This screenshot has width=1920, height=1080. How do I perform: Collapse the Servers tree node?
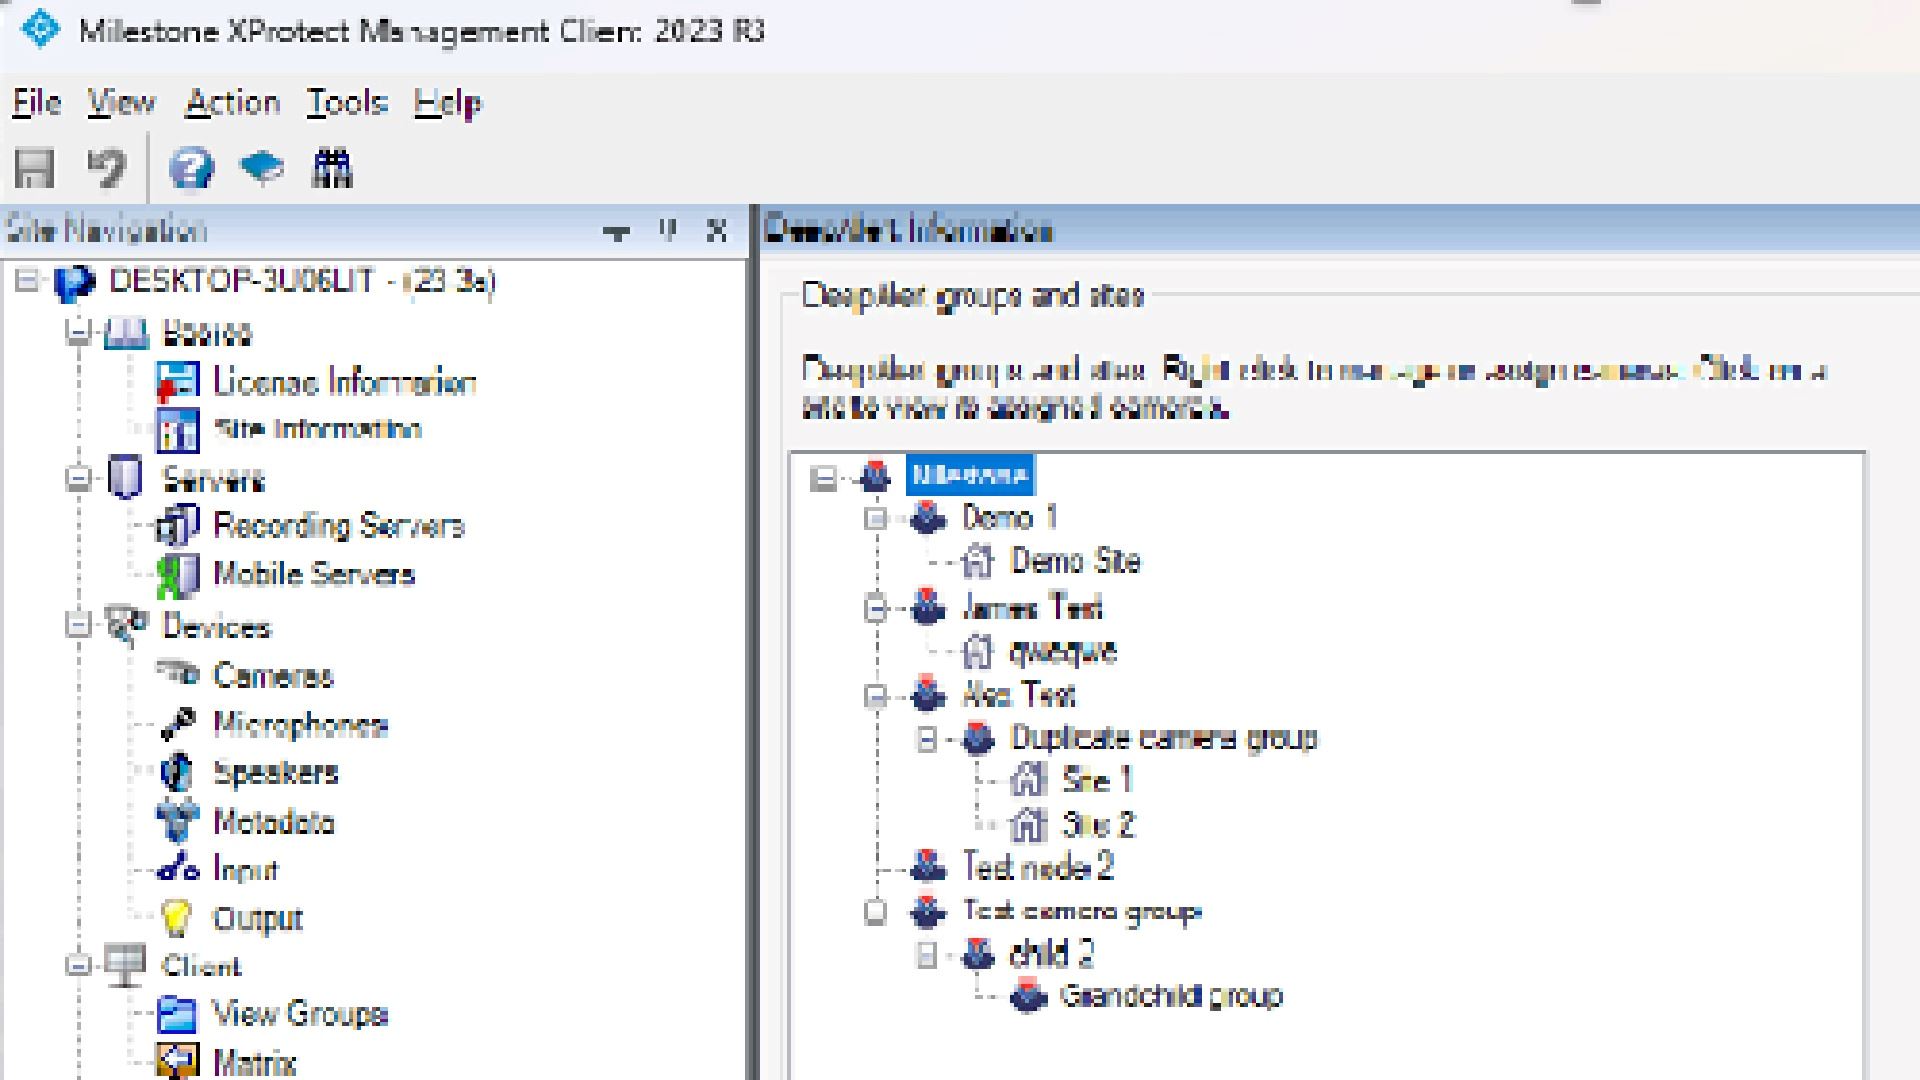coord(78,479)
